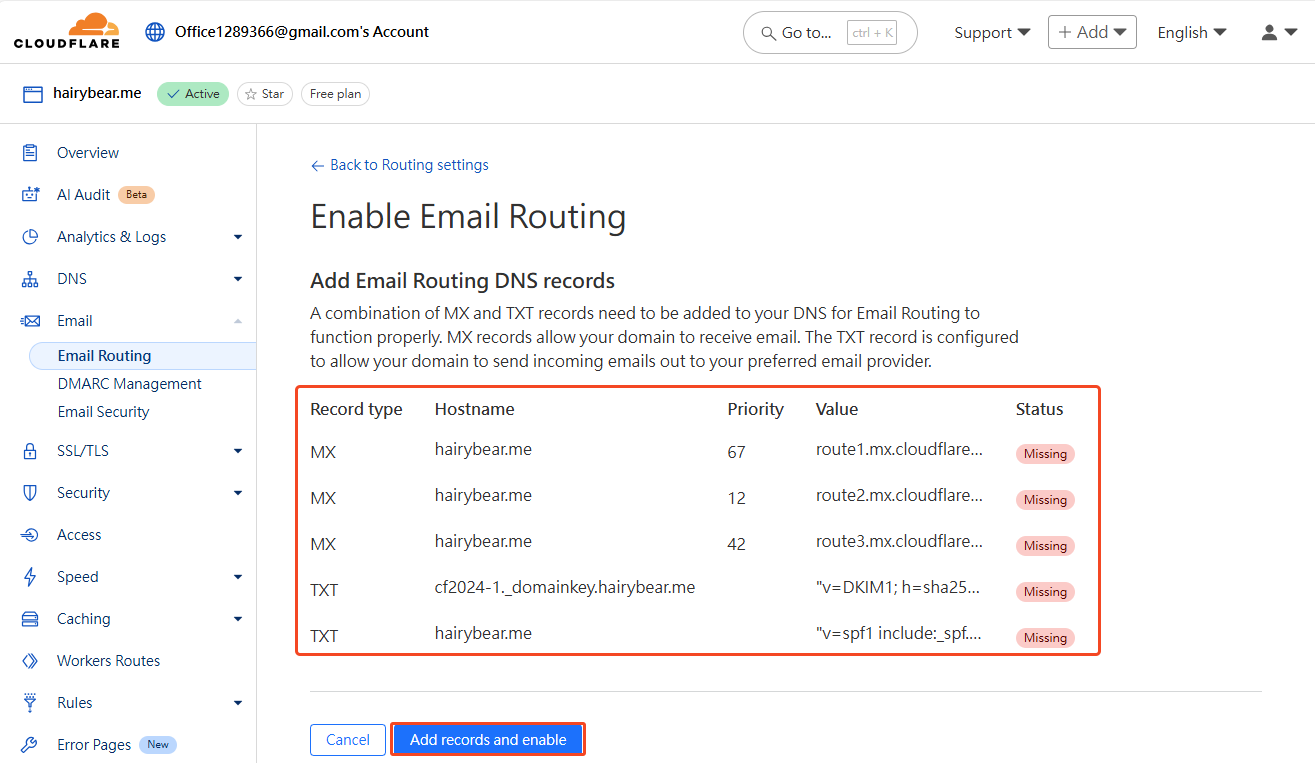
Task: Click the DNS network icon in the sidebar
Action: (28, 278)
